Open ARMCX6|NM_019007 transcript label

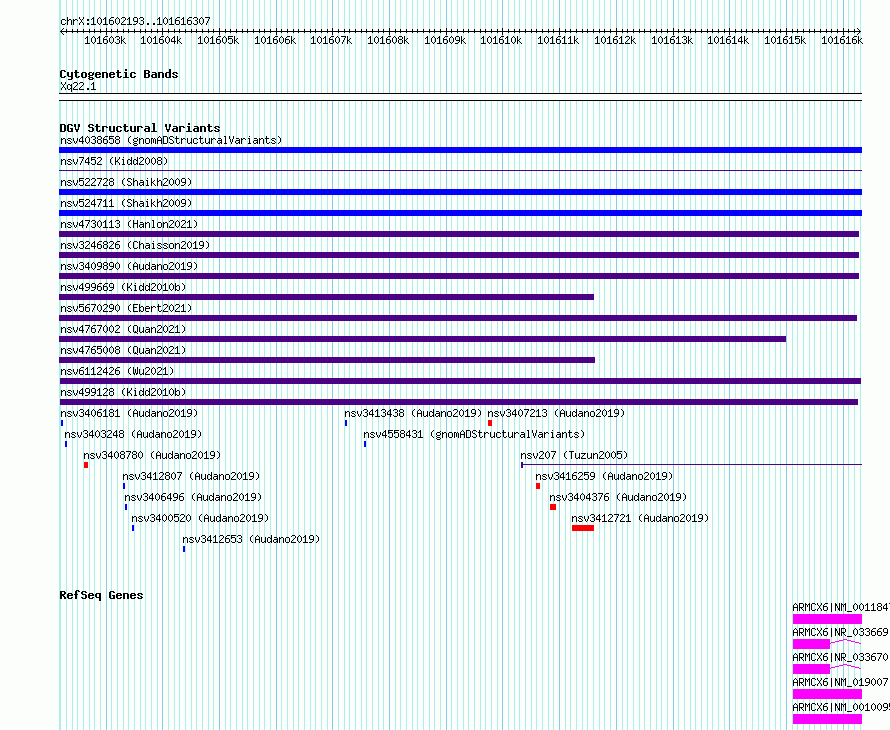pos(841,682)
